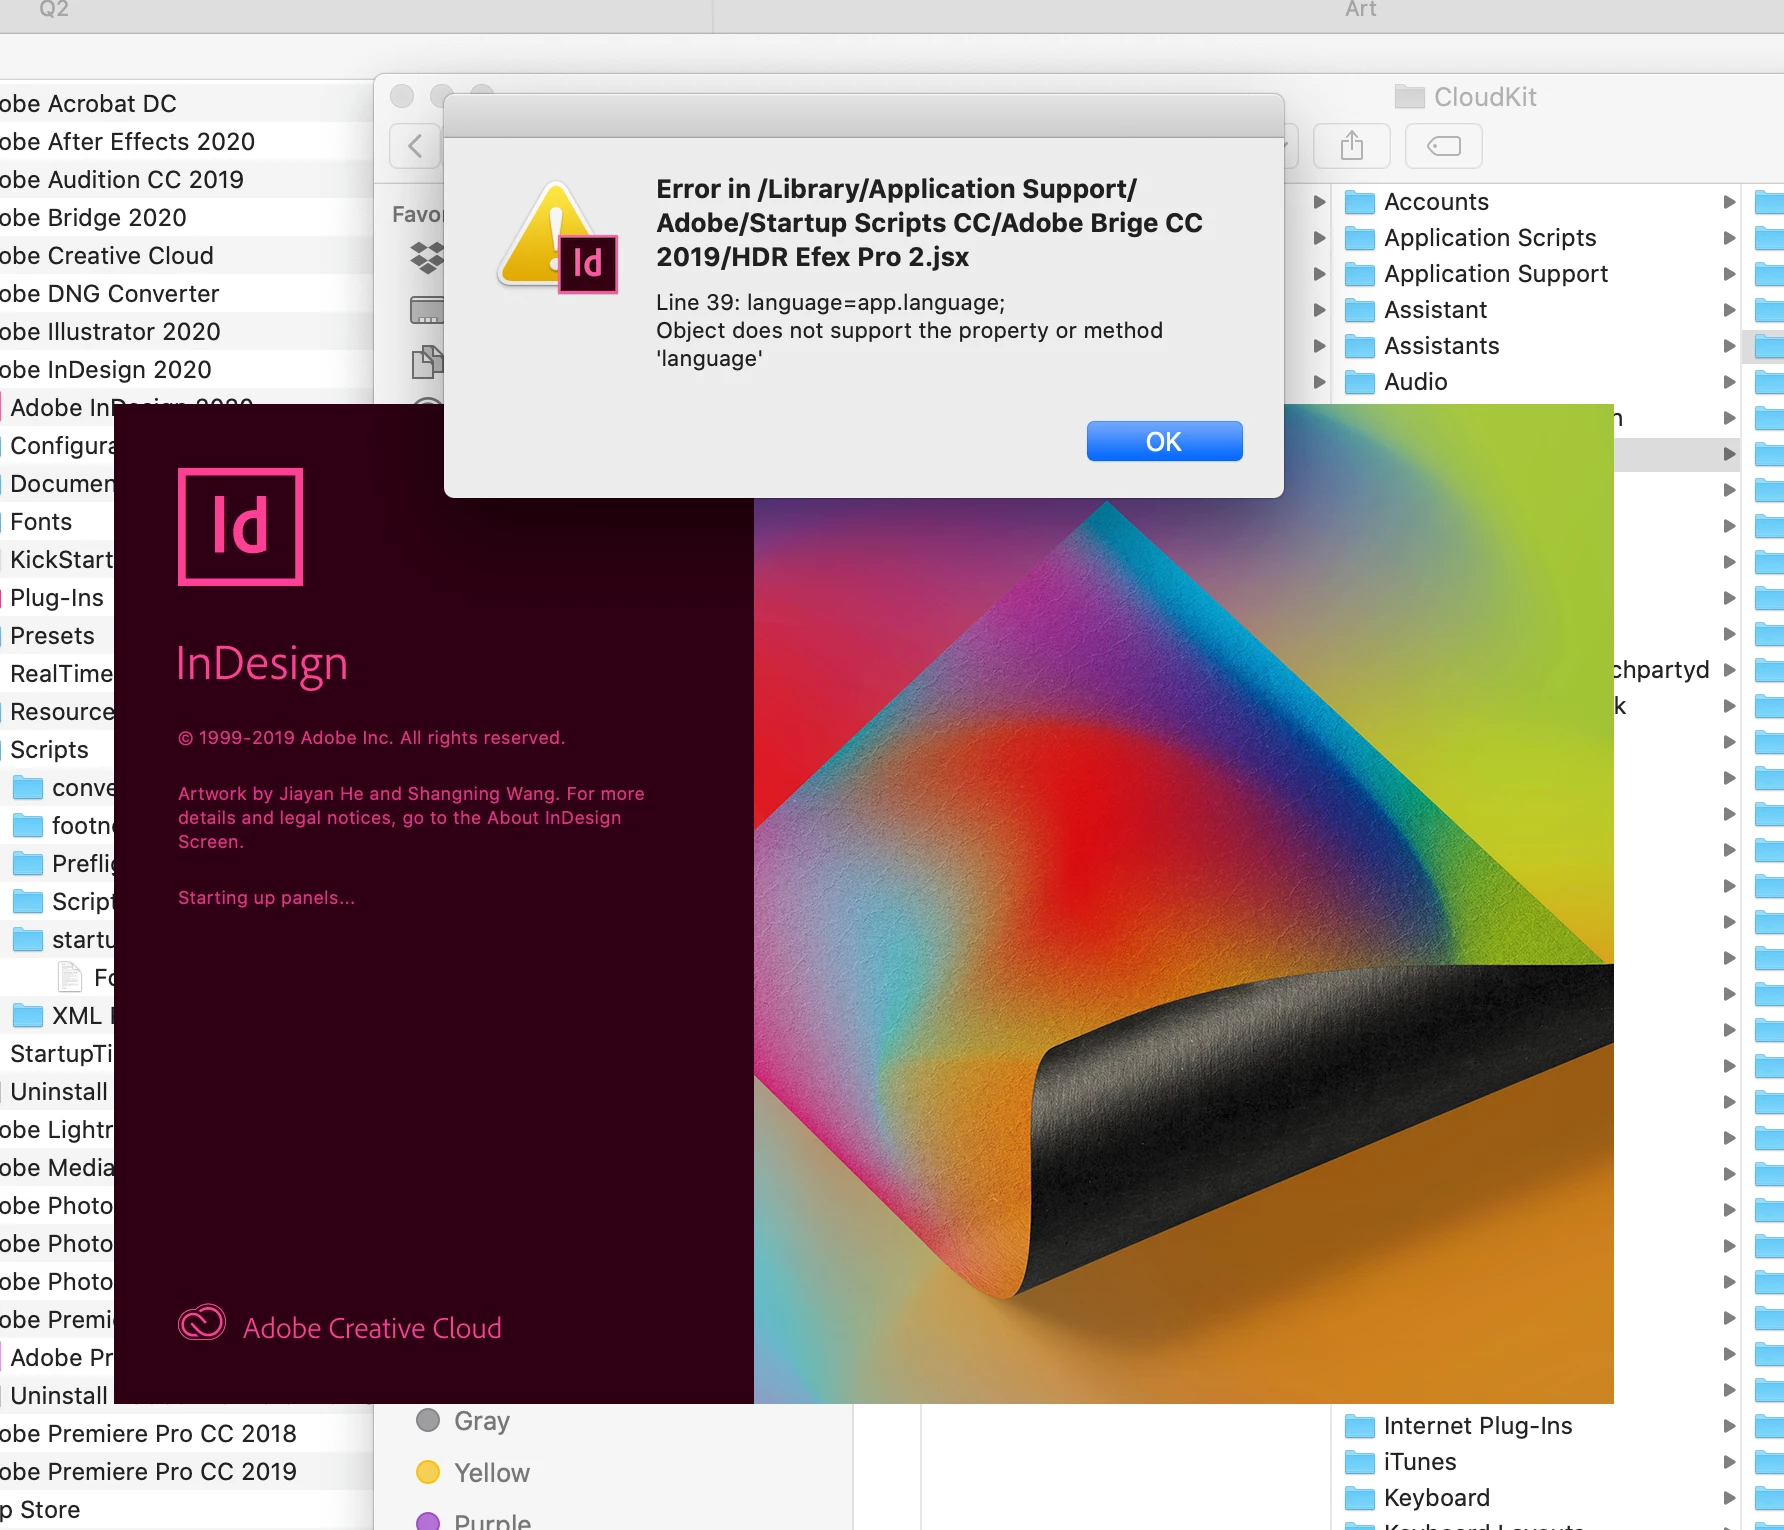Select Dropbox icon in Finder sidebar
This screenshot has height=1530, width=1784.
coord(427,257)
